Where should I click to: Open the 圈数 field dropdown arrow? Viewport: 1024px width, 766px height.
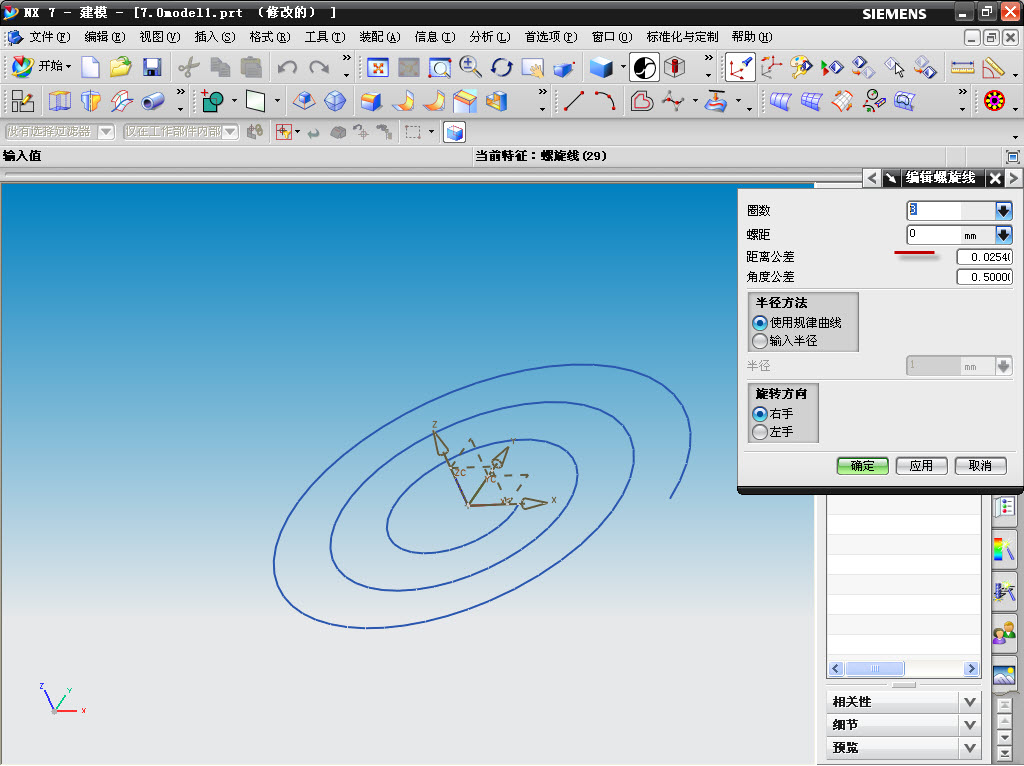pos(1004,210)
